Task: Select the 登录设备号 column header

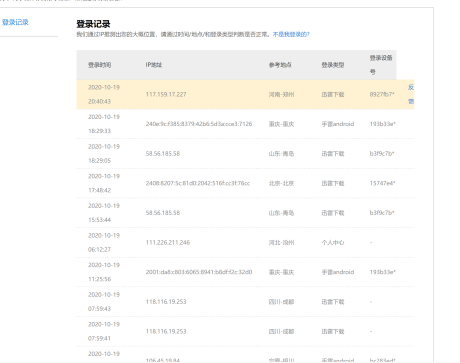Action: click(381, 65)
